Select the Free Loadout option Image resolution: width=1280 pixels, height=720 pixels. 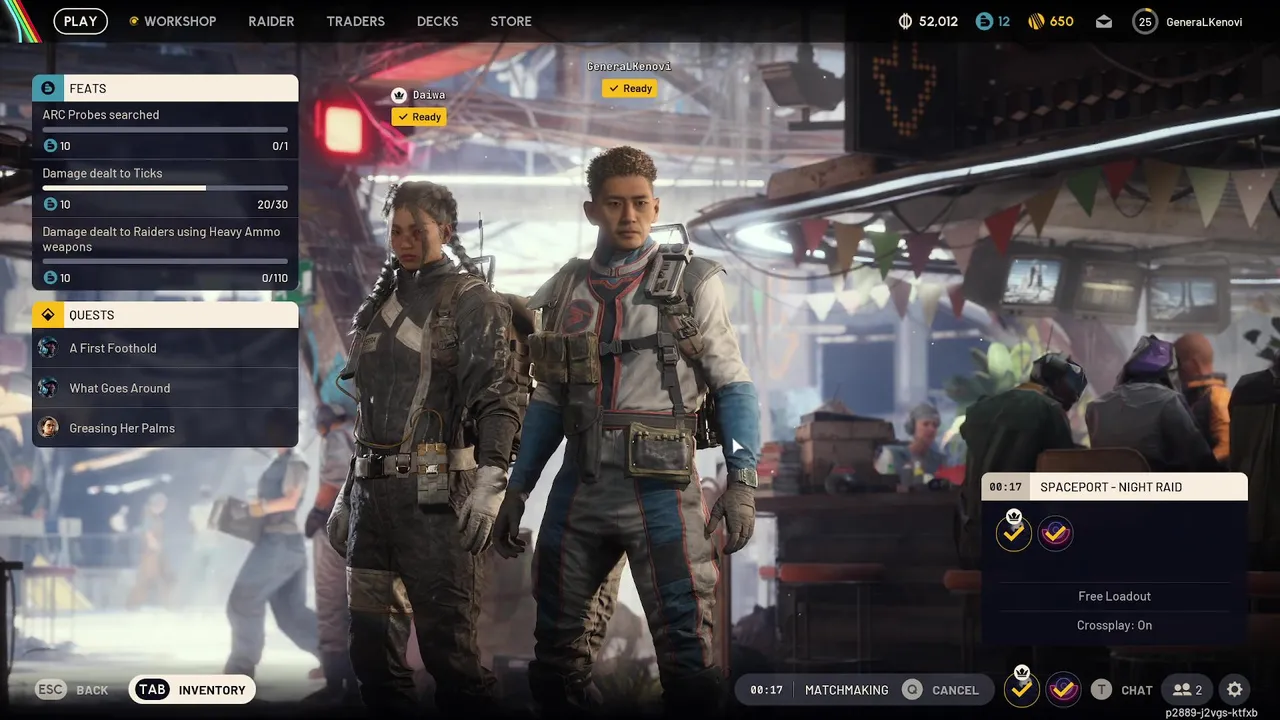click(1114, 596)
